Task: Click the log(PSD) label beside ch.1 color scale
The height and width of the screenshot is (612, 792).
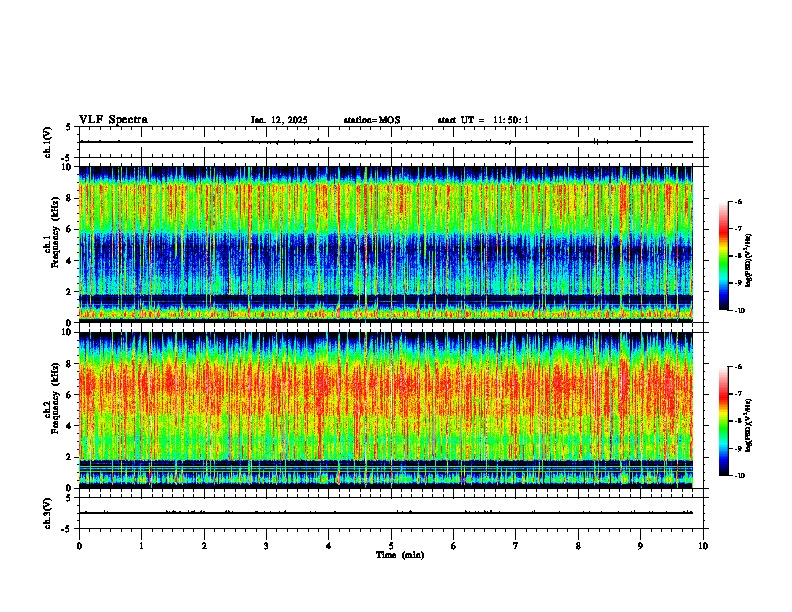Action: coord(749,261)
